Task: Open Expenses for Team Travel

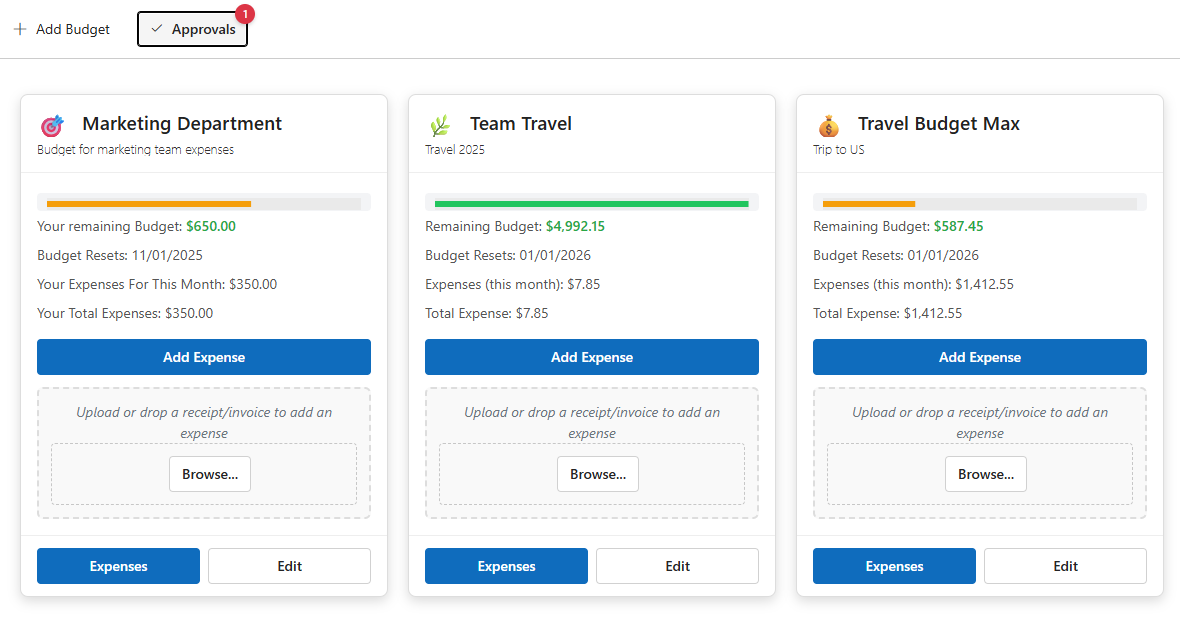Action: pos(506,566)
